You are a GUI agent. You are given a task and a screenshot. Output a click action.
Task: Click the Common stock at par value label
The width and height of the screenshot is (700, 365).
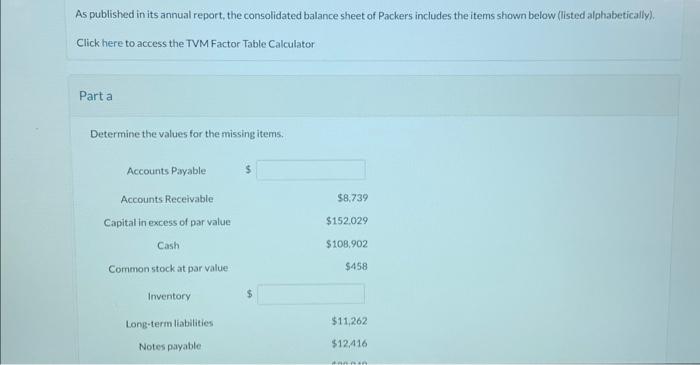tap(168, 269)
